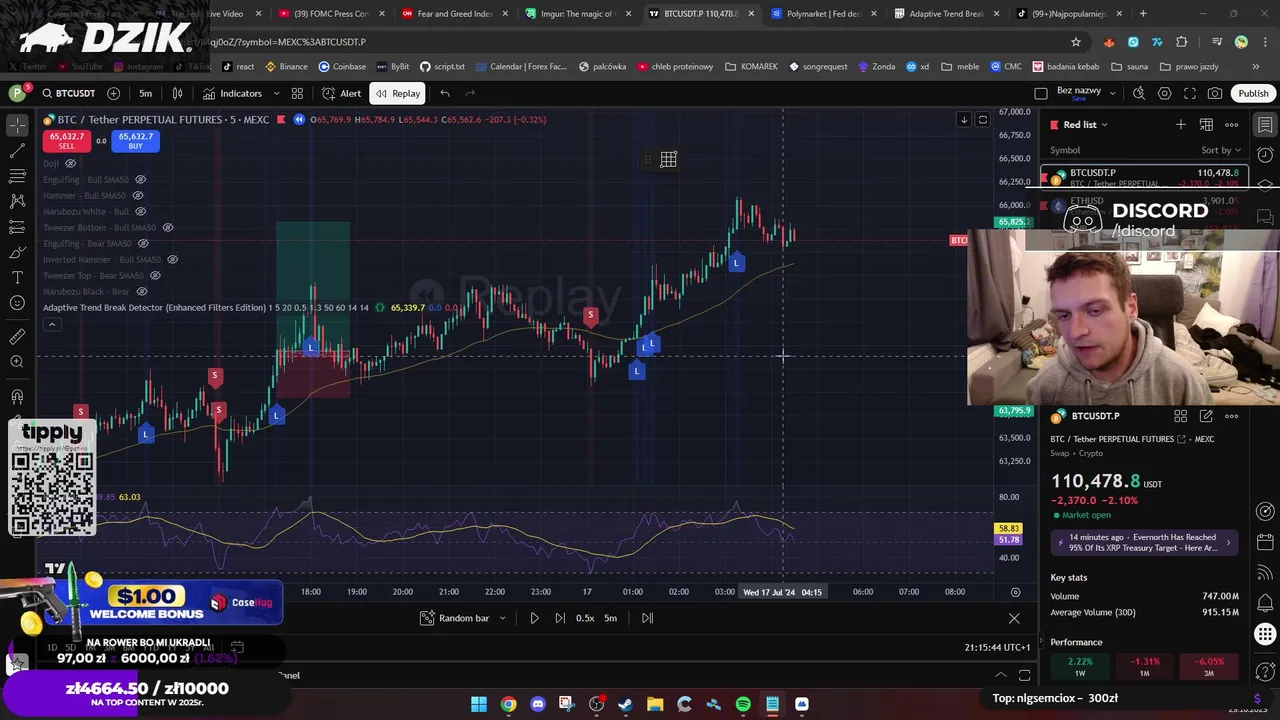Screen dimensions: 1280x720
Task: Open the Binance bookmark
Action: [286, 67]
